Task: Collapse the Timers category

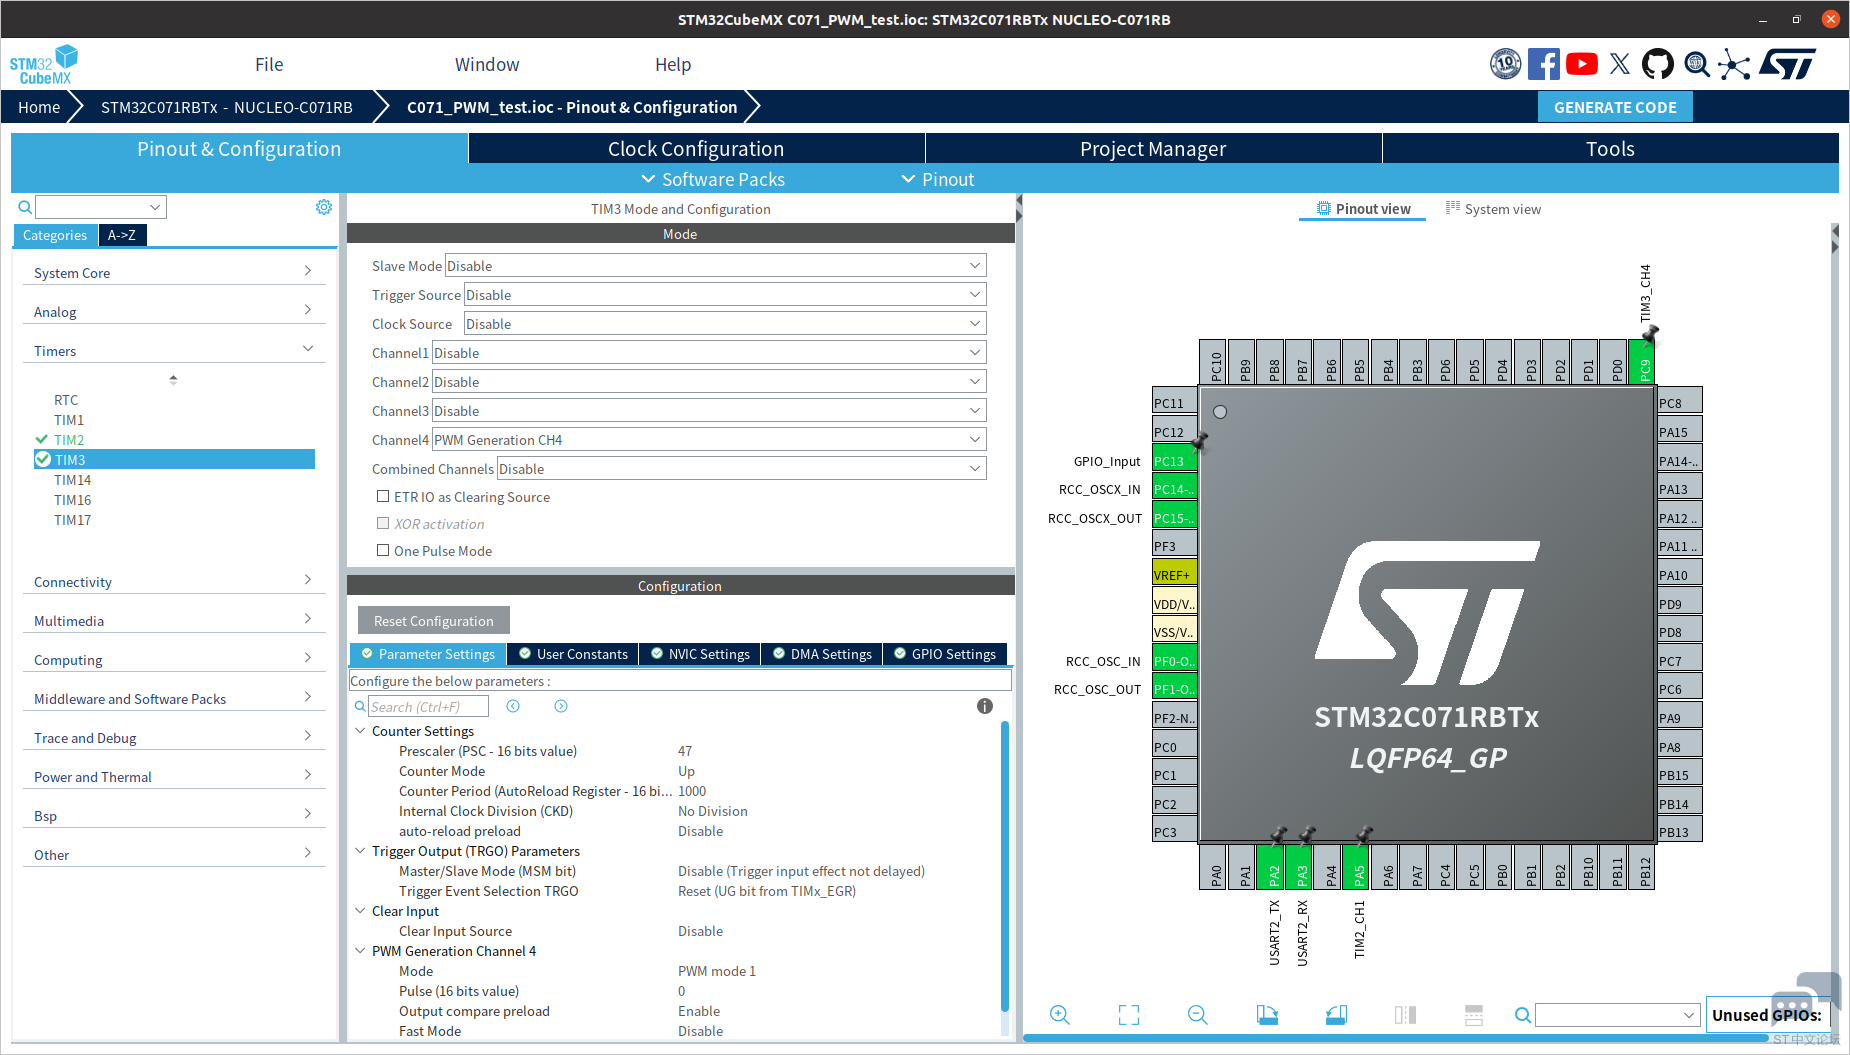Action: tap(174, 350)
